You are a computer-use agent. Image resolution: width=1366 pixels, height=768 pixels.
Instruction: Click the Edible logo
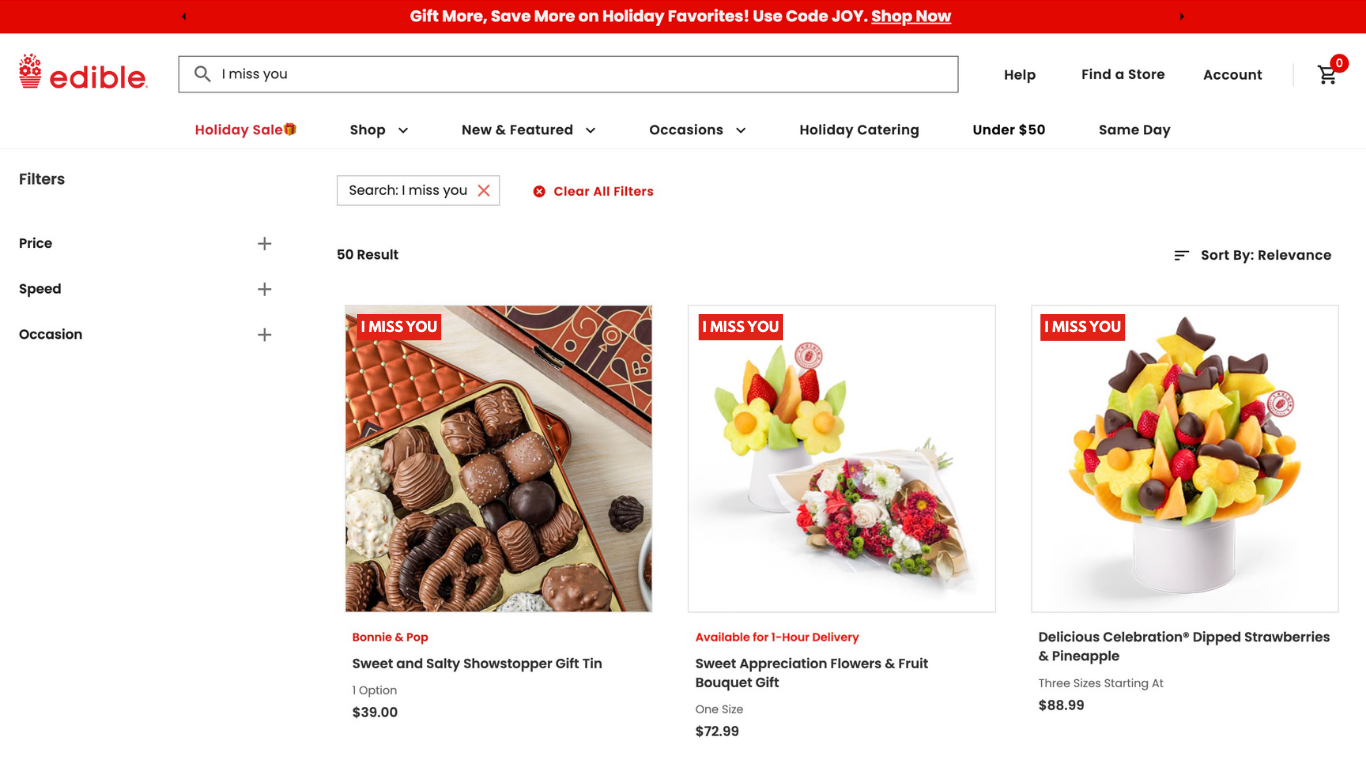(83, 73)
